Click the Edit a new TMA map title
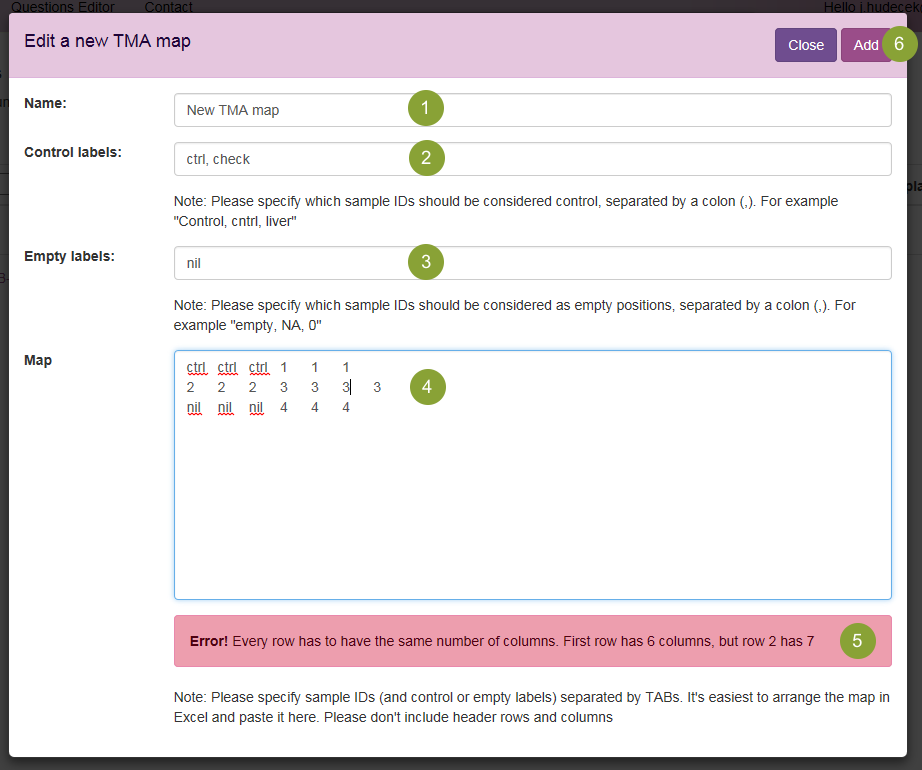Image resolution: width=922 pixels, height=770 pixels. [x=107, y=42]
